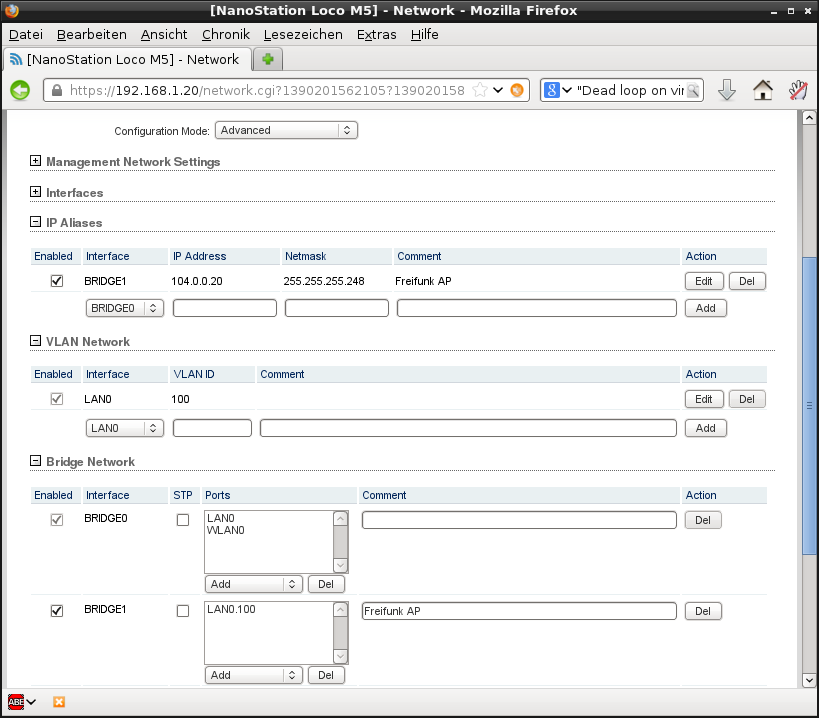Enable STP for BRIDGE0

pyautogui.click(x=183, y=520)
